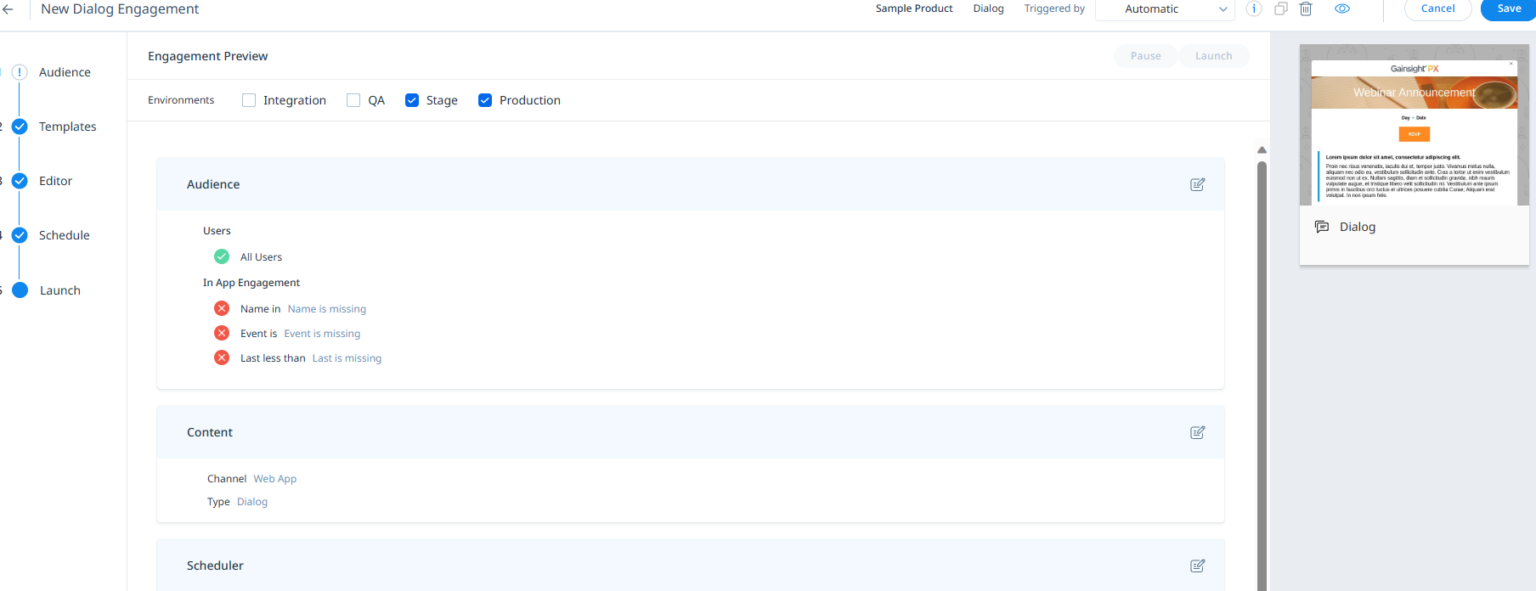Click the duplicate engagement icon
The height and width of the screenshot is (591, 1536).
click(x=1281, y=8)
